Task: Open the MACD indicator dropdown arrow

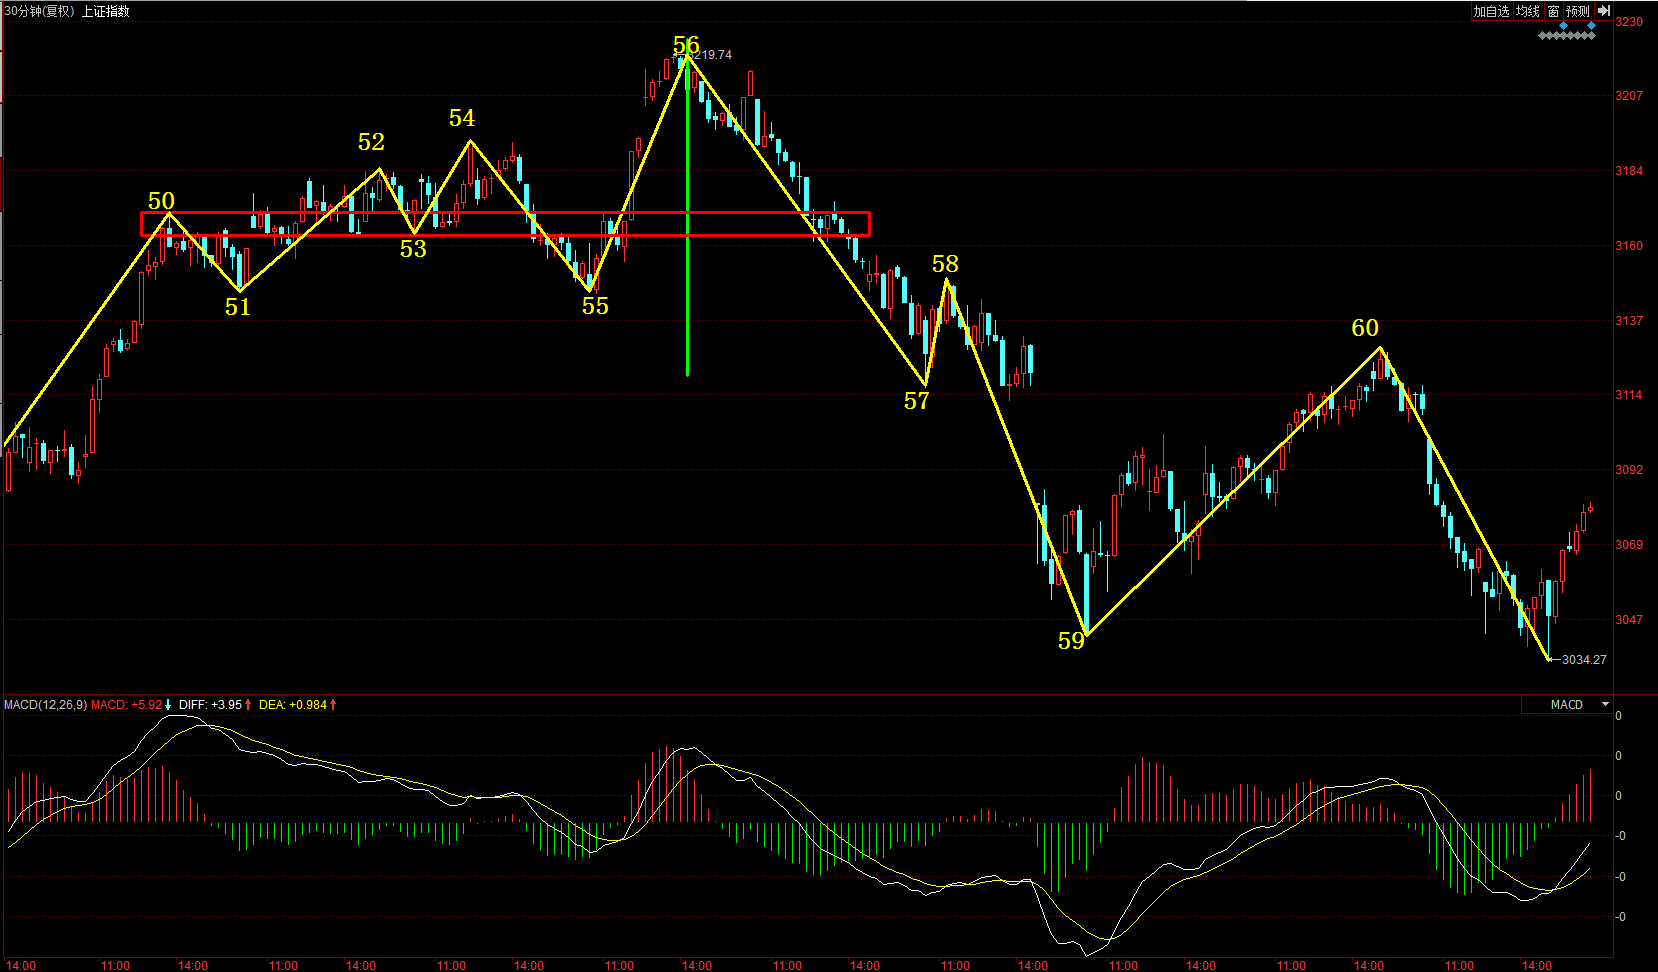Action: click(1606, 705)
